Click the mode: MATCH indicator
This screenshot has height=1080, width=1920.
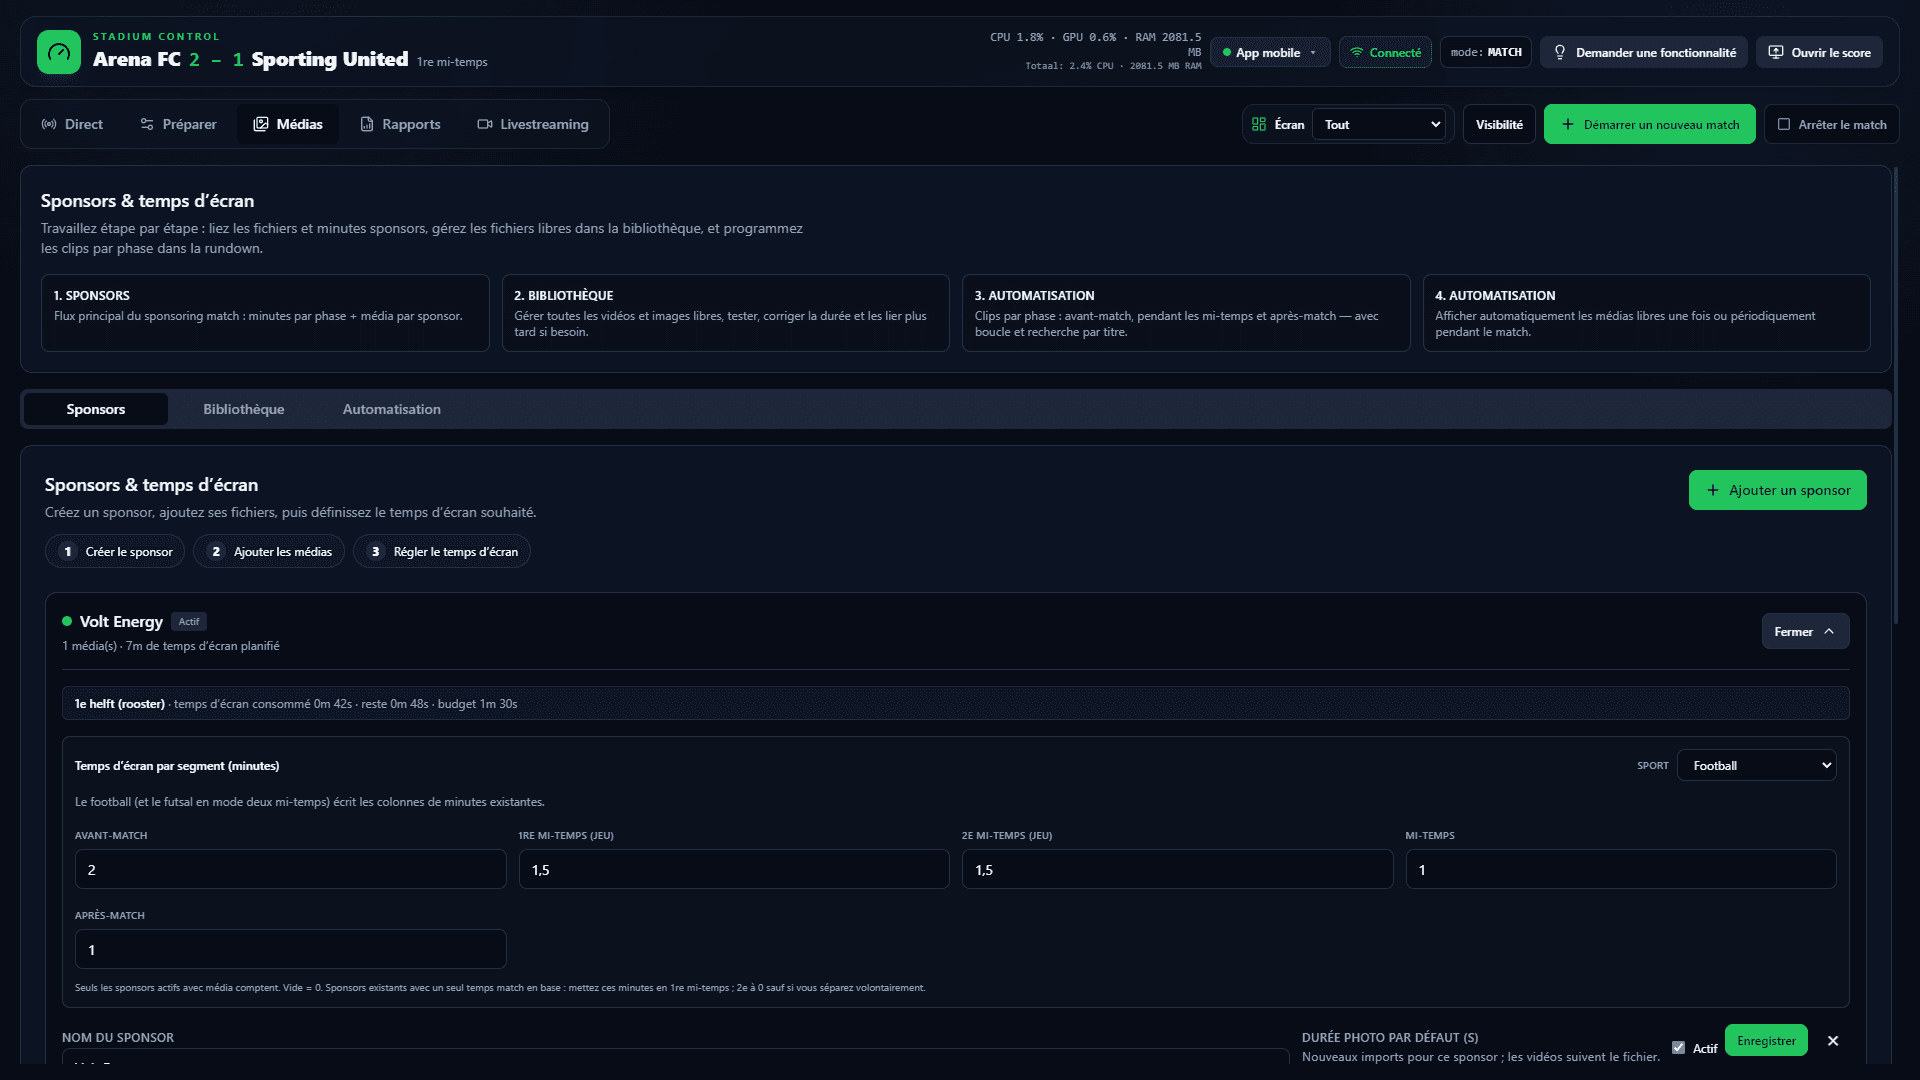point(1486,52)
